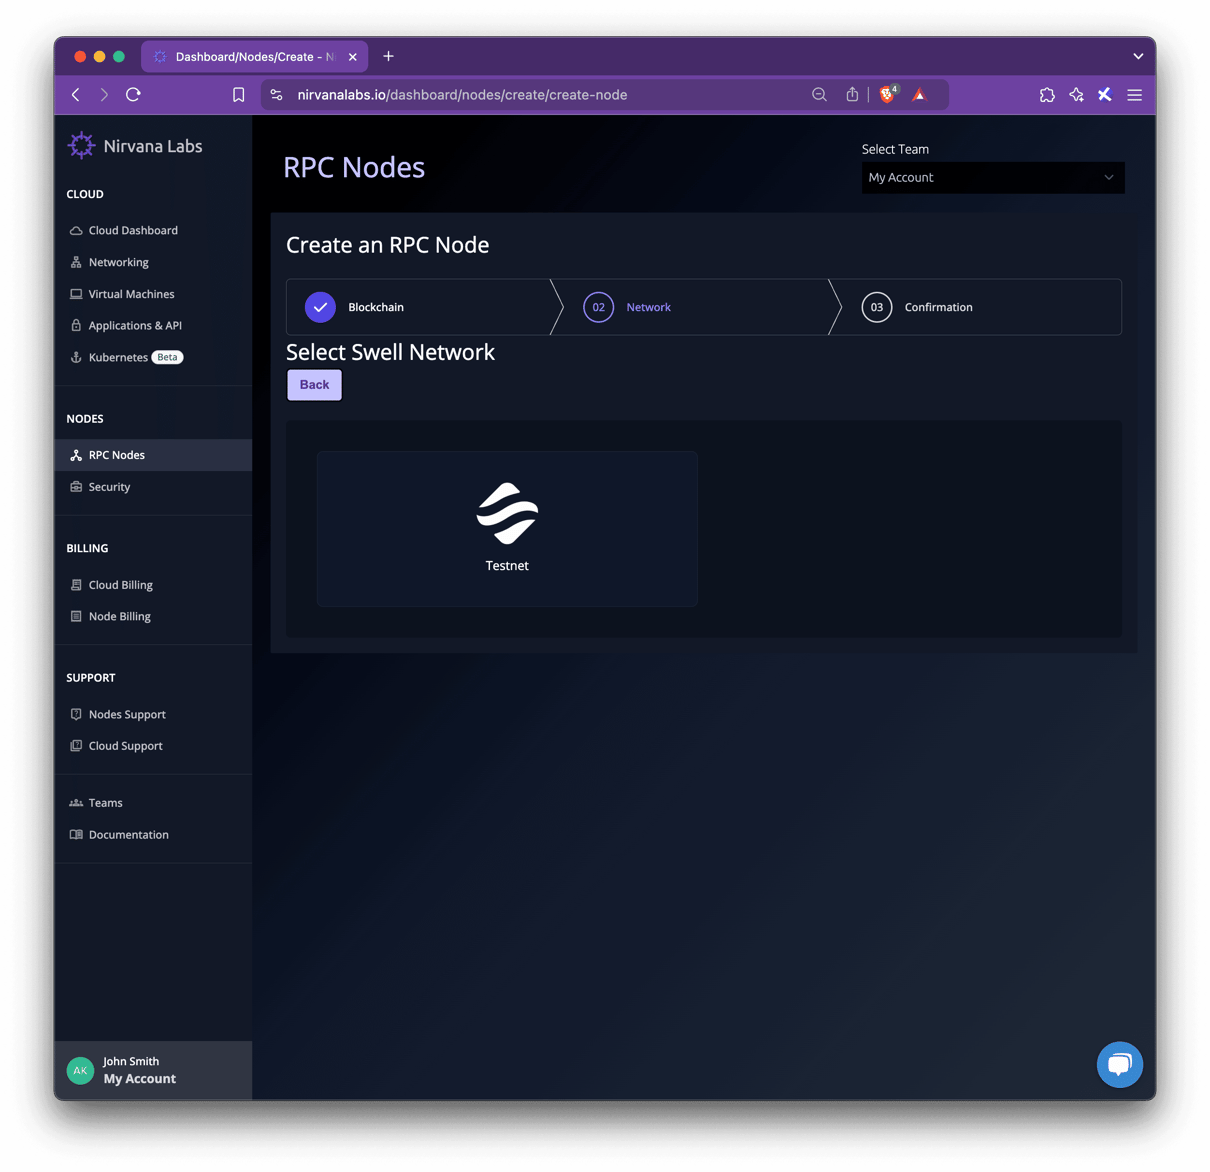Select the Dashboard/Nodes/Create browser tab
The height and width of the screenshot is (1172, 1210).
pos(255,57)
